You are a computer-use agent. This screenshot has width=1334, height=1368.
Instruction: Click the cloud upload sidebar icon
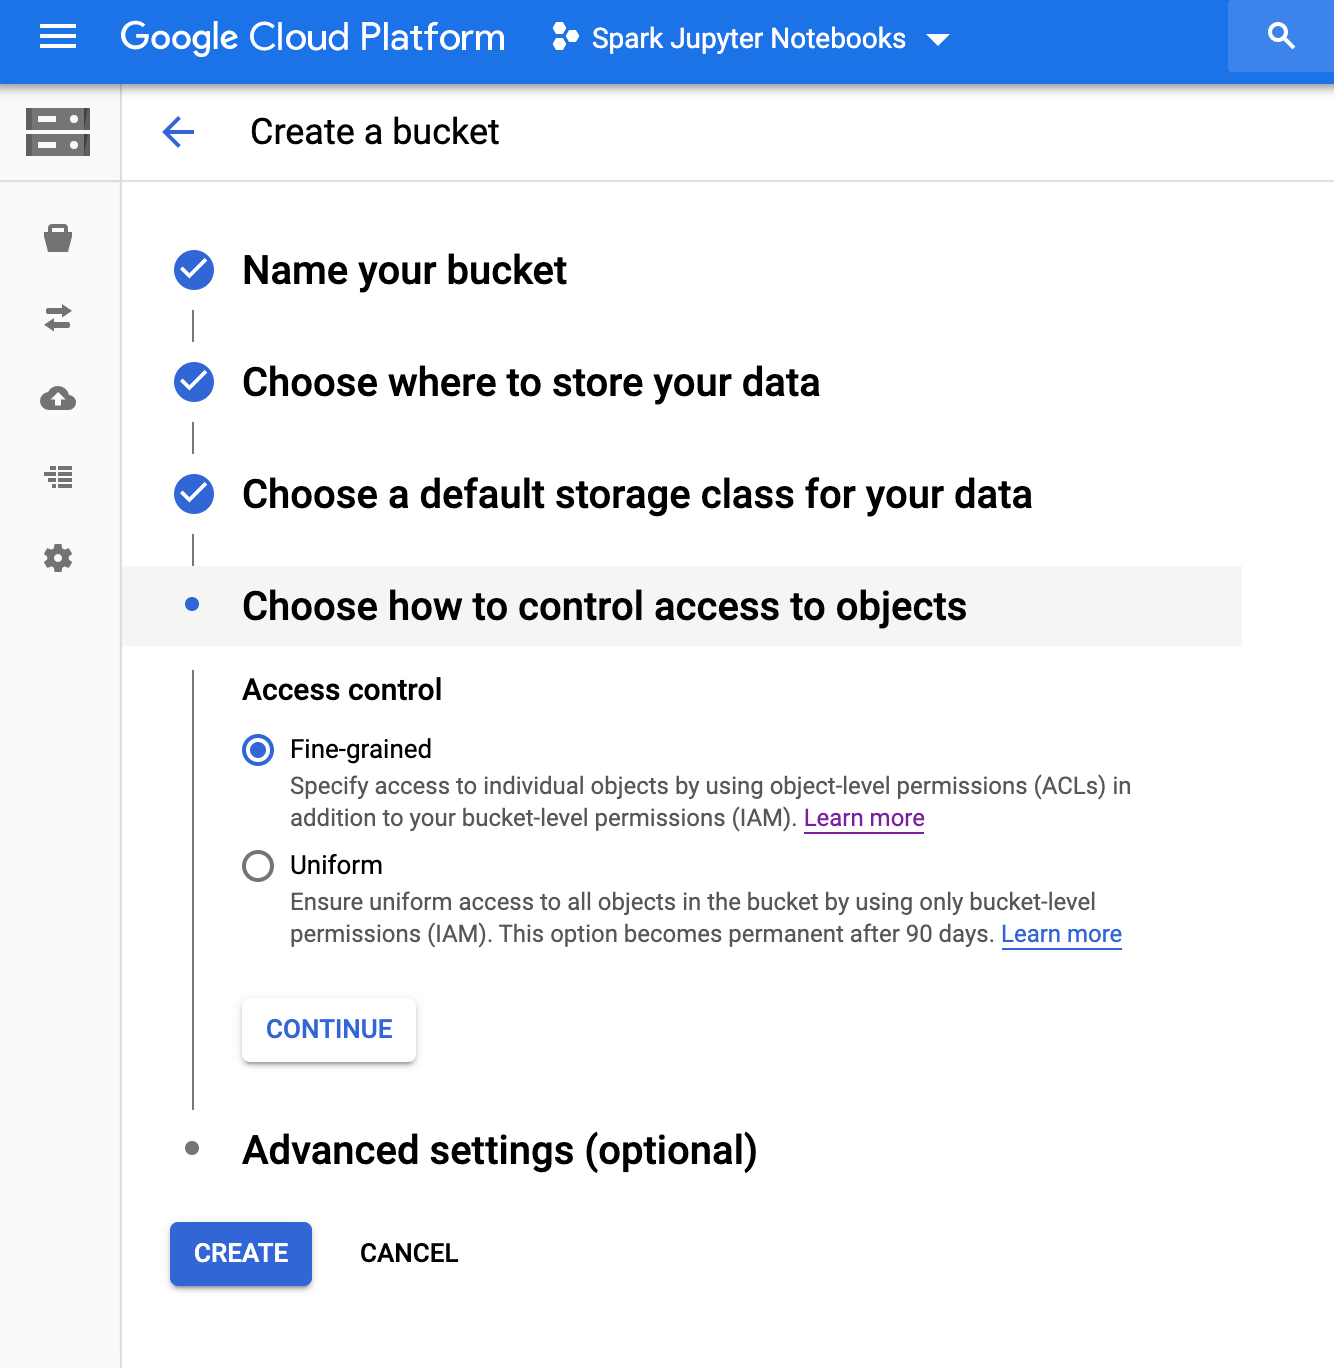point(58,399)
